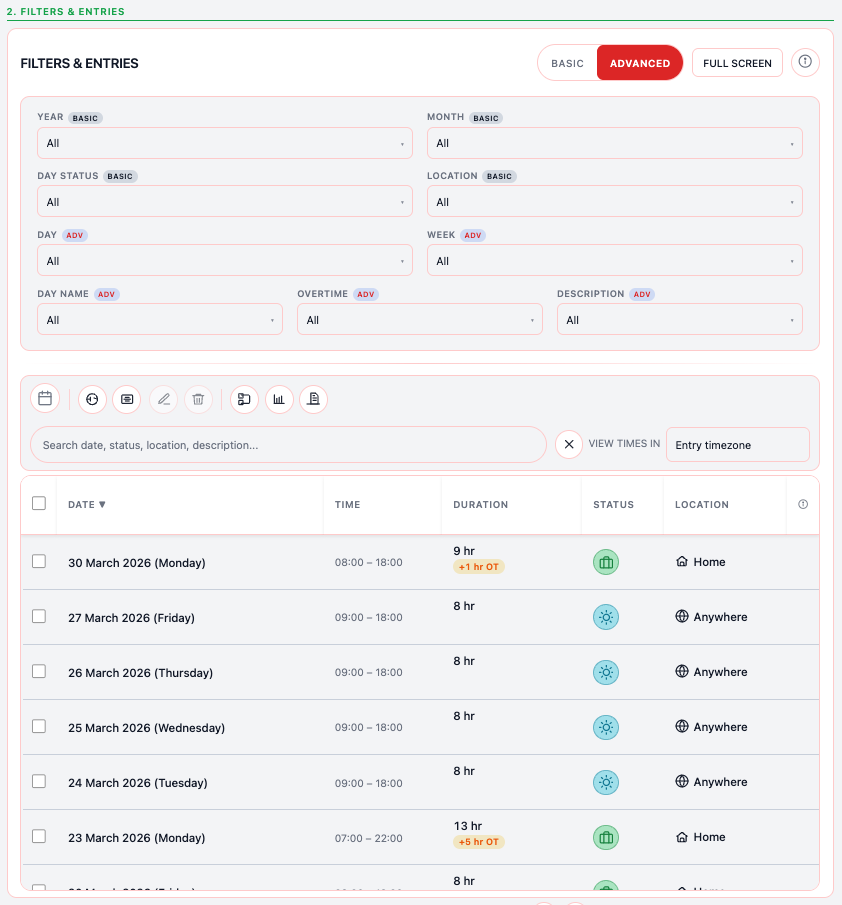Click the calendar icon in the toolbar
This screenshot has height=905, width=842.
tap(45, 399)
